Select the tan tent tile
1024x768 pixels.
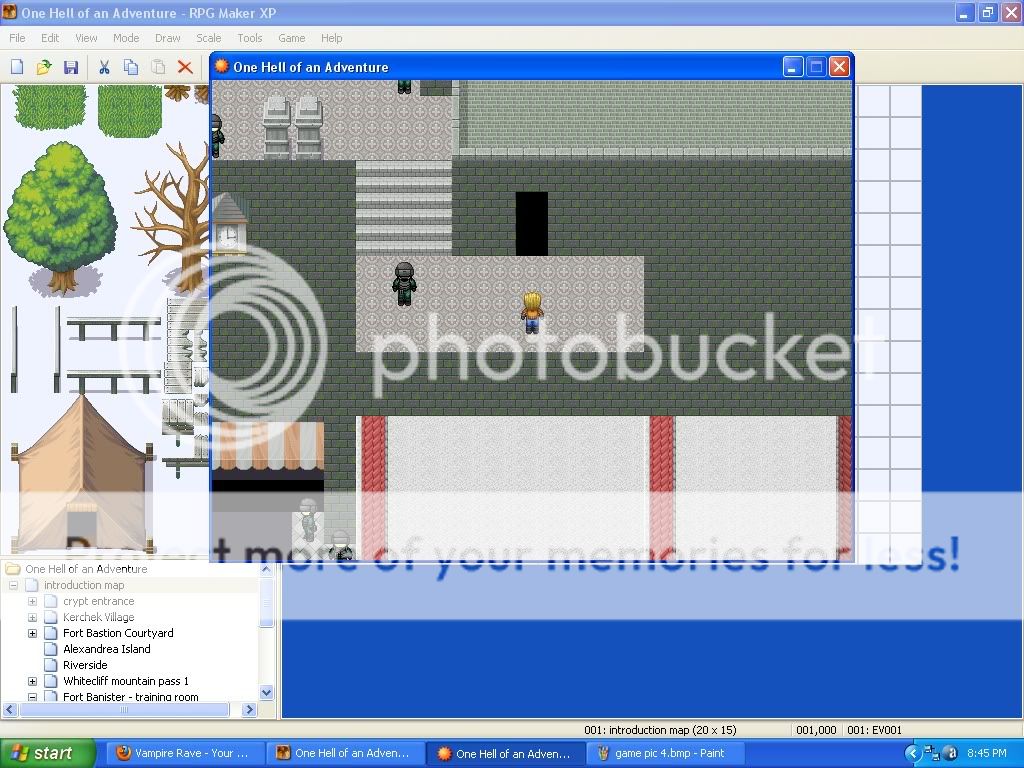[83, 474]
